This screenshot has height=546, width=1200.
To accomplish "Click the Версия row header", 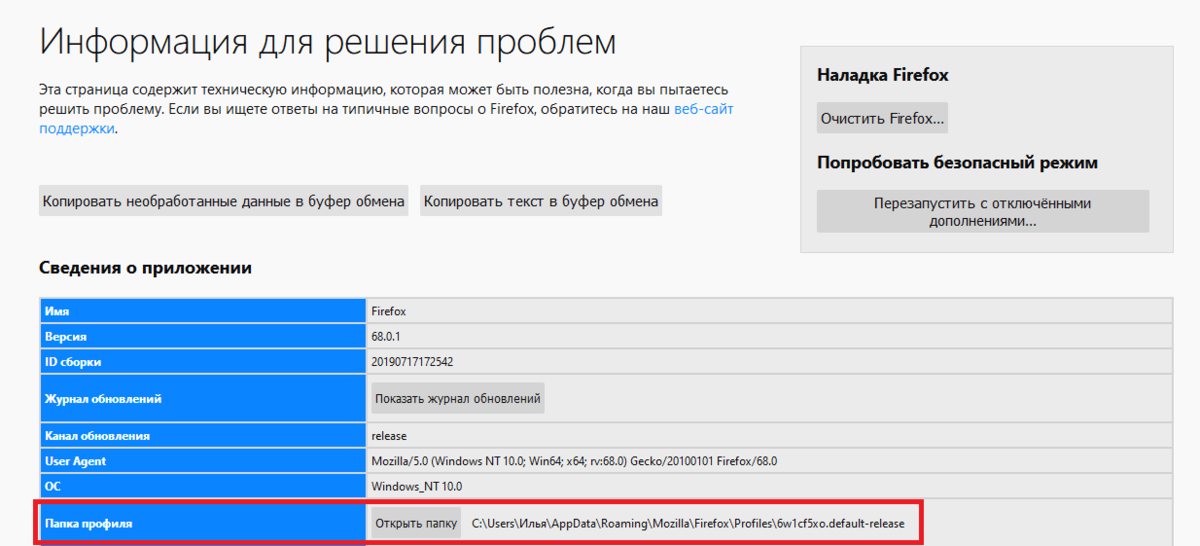I will [203, 337].
